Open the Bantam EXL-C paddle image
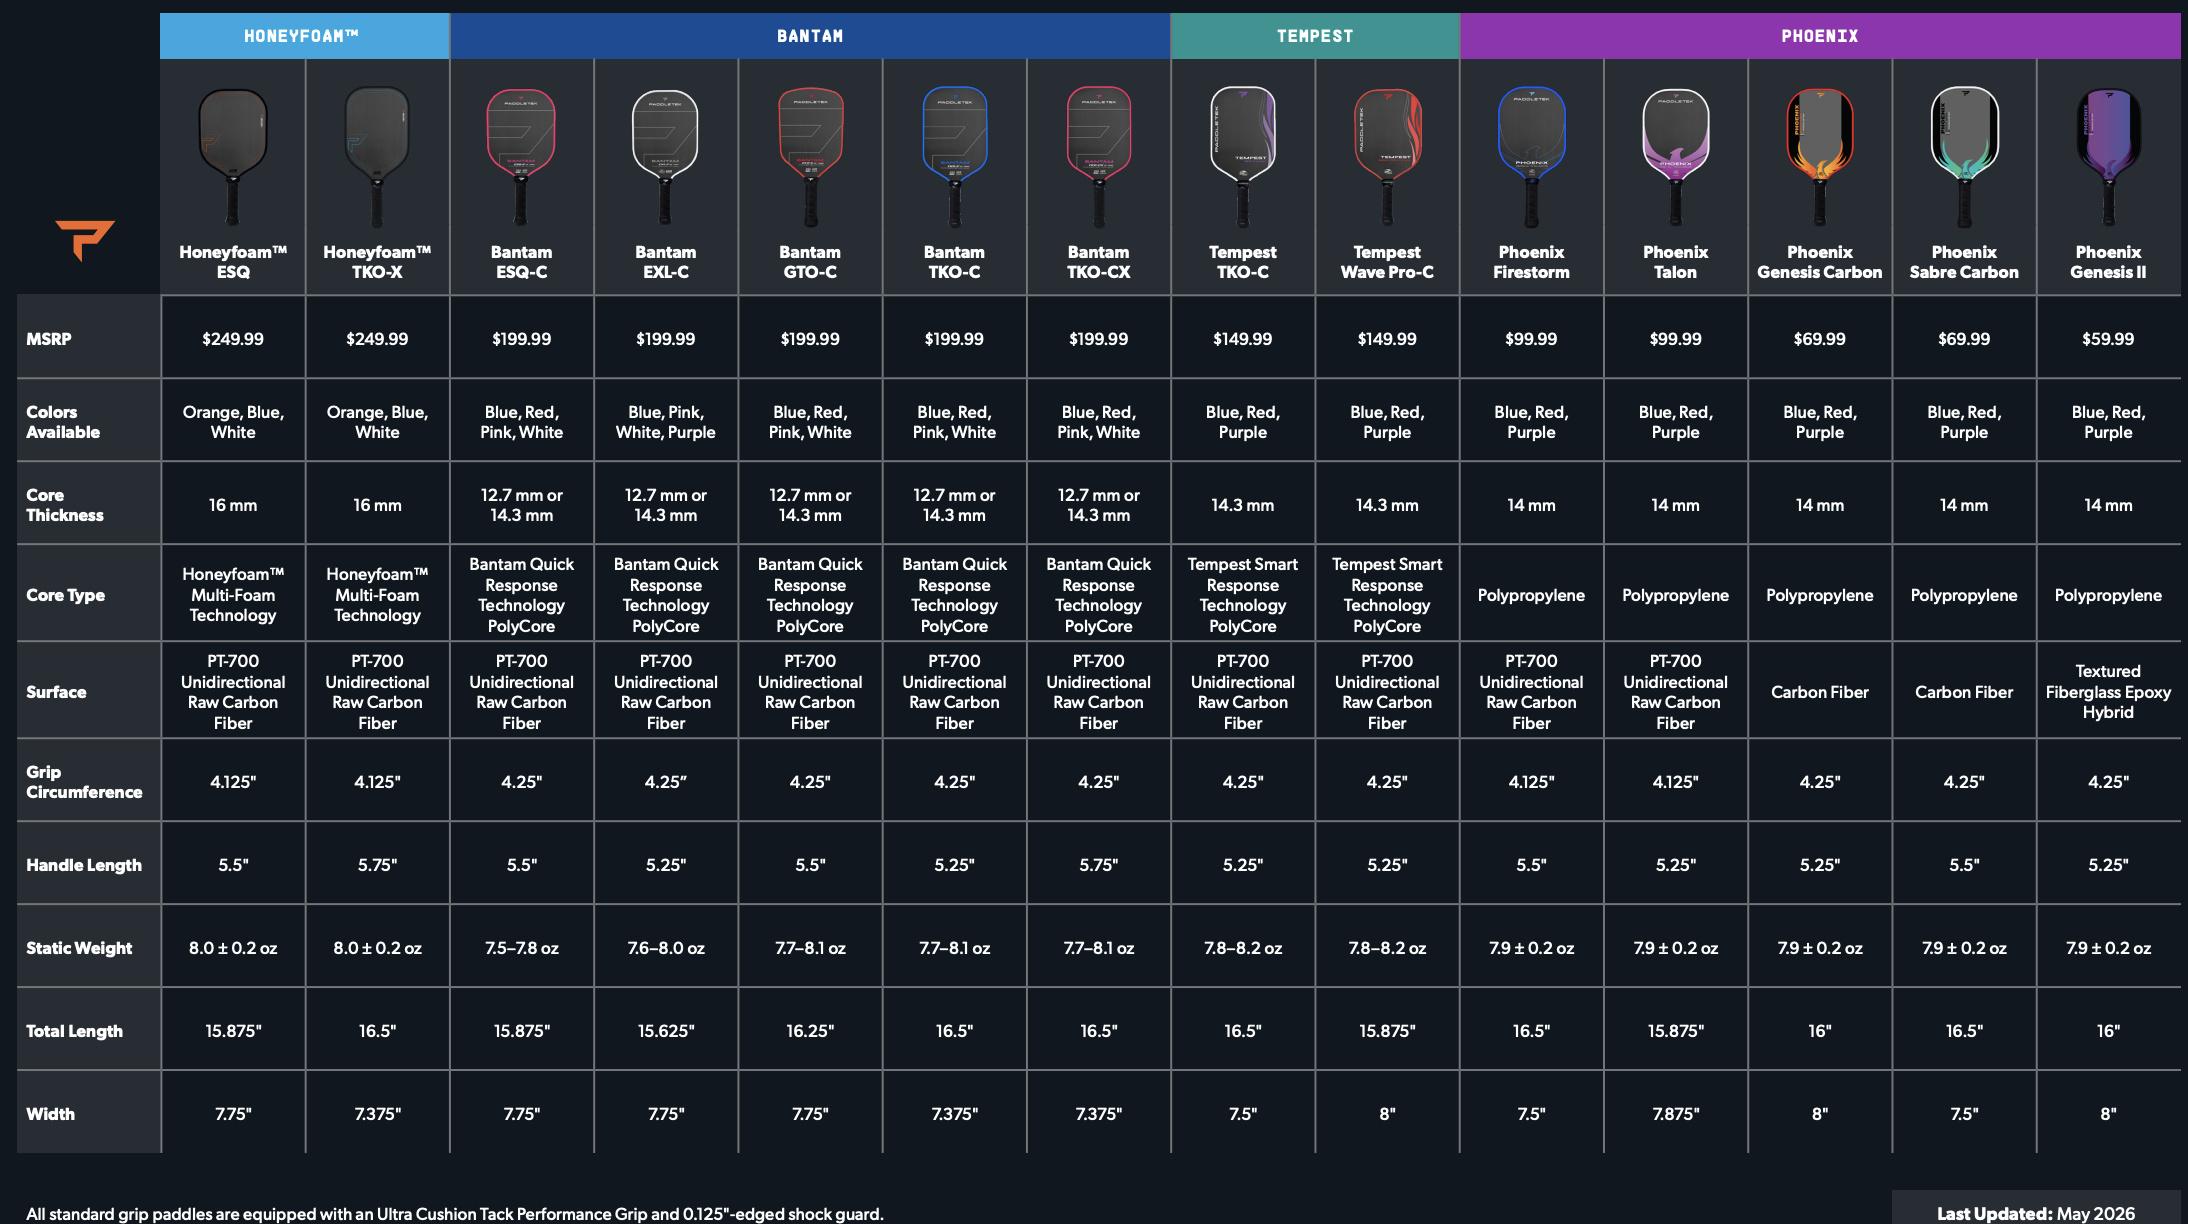This screenshot has width=2188, height=1224. pos(666,156)
